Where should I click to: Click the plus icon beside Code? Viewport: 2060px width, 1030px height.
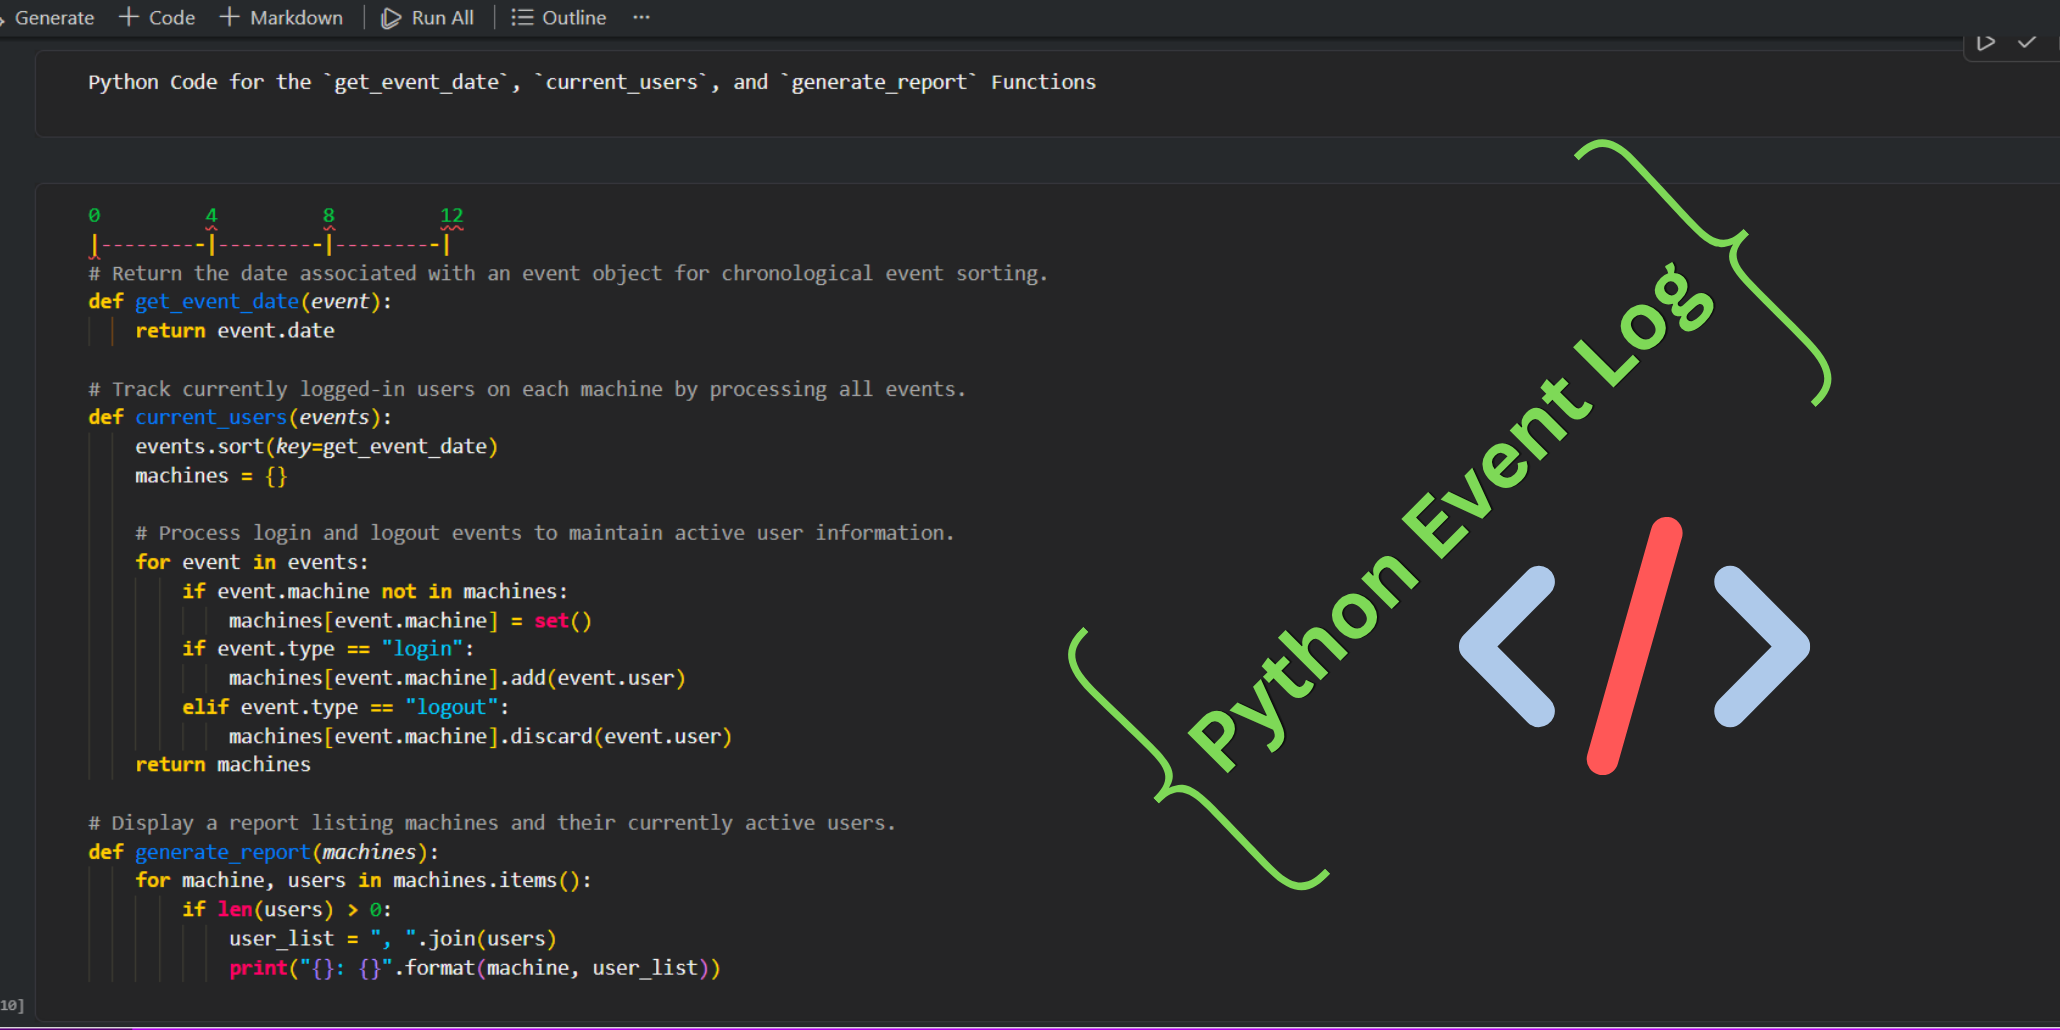129,17
